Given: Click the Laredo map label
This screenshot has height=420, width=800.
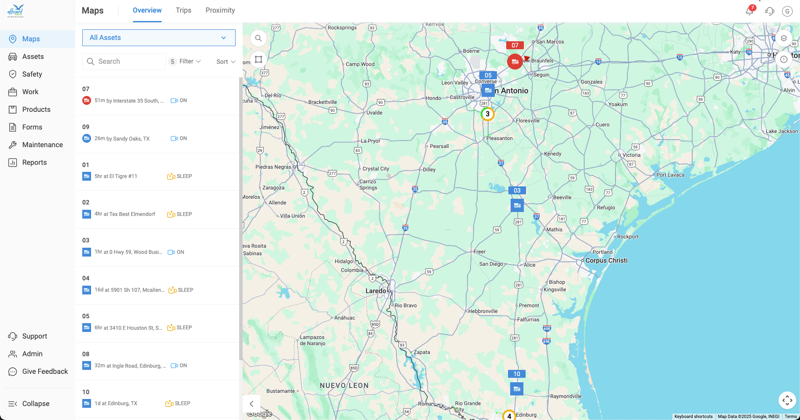Looking at the screenshot, I should [x=376, y=291].
